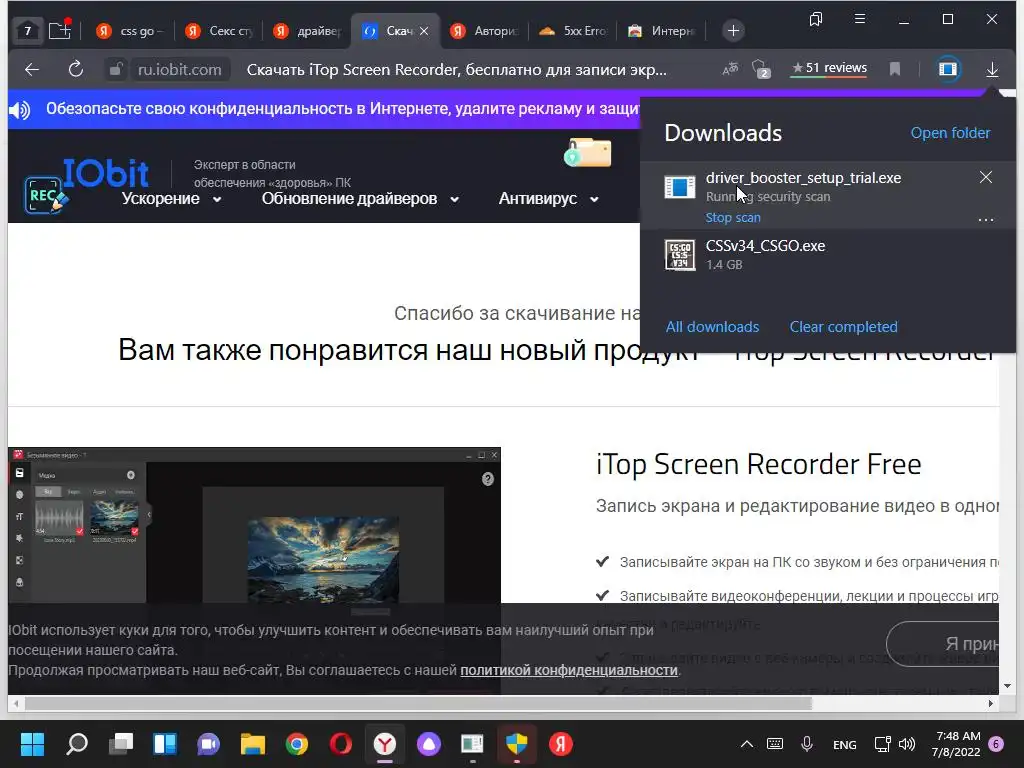Open 'All downloads' link

(712, 327)
